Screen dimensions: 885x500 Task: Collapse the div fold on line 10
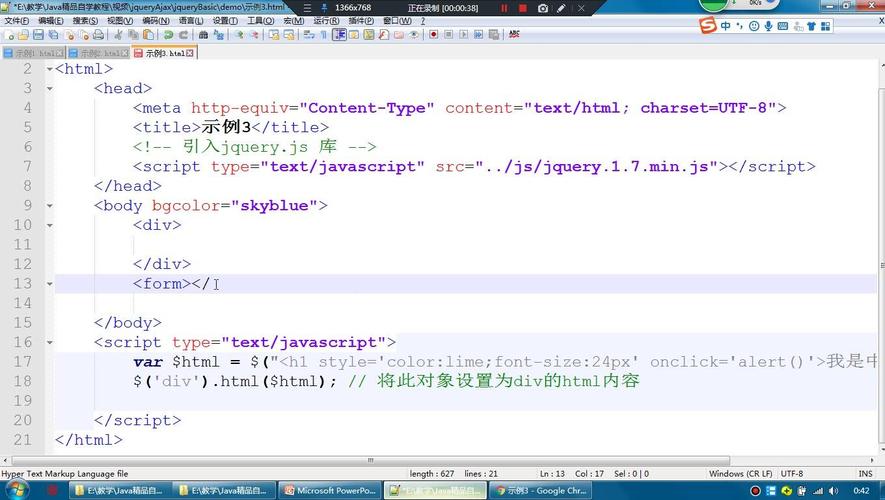50,225
